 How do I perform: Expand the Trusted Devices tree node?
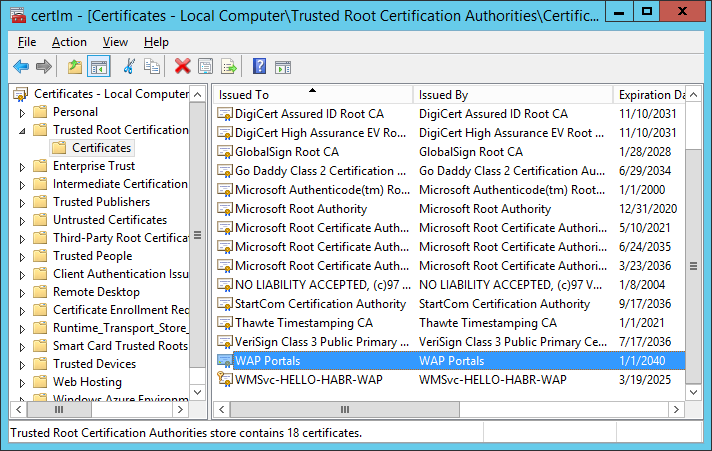(22, 365)
